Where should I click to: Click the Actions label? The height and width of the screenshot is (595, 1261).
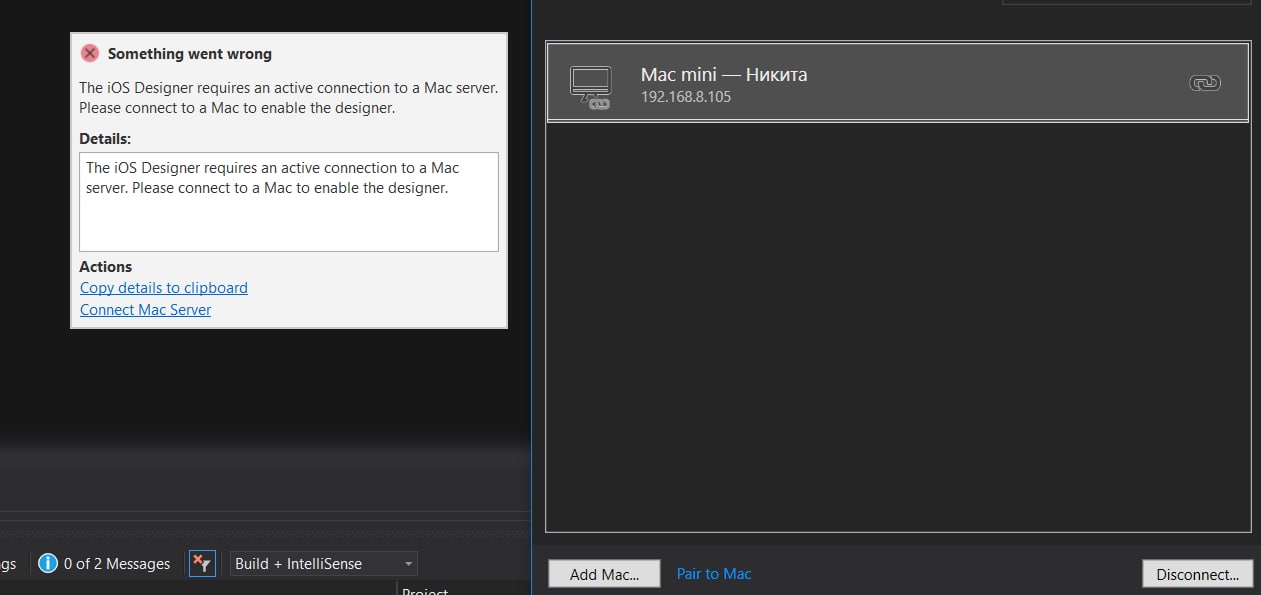point(106,267)
